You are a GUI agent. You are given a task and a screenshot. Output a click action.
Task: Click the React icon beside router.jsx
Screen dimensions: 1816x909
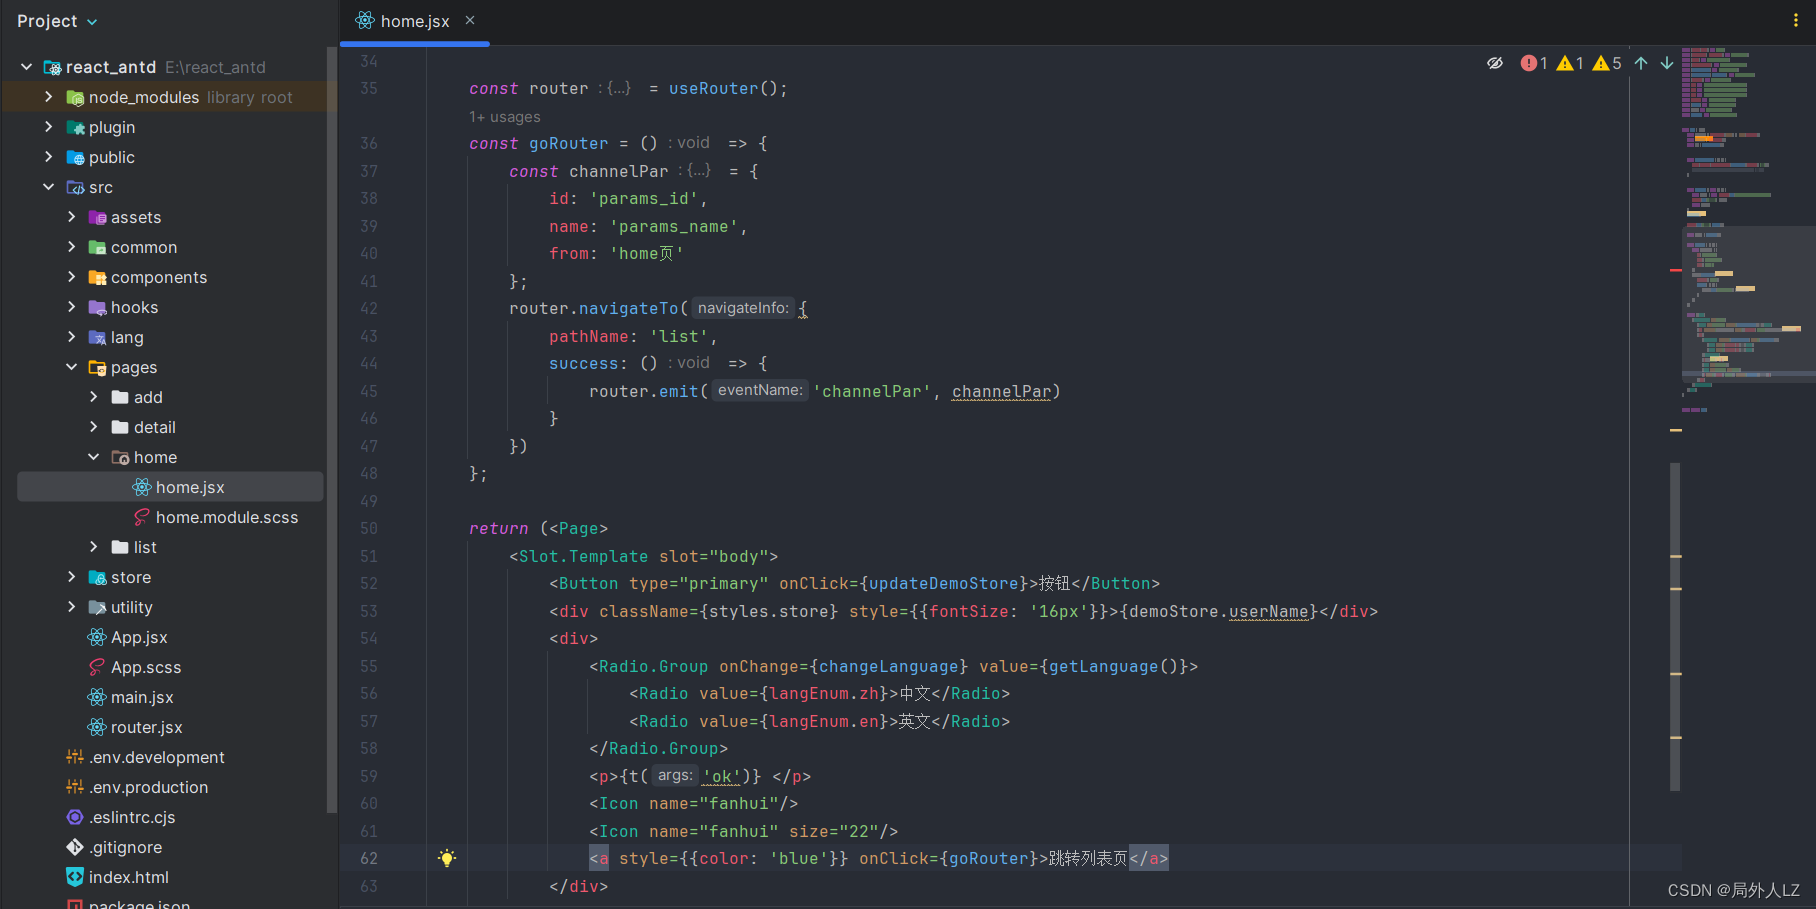click(97, 727)
